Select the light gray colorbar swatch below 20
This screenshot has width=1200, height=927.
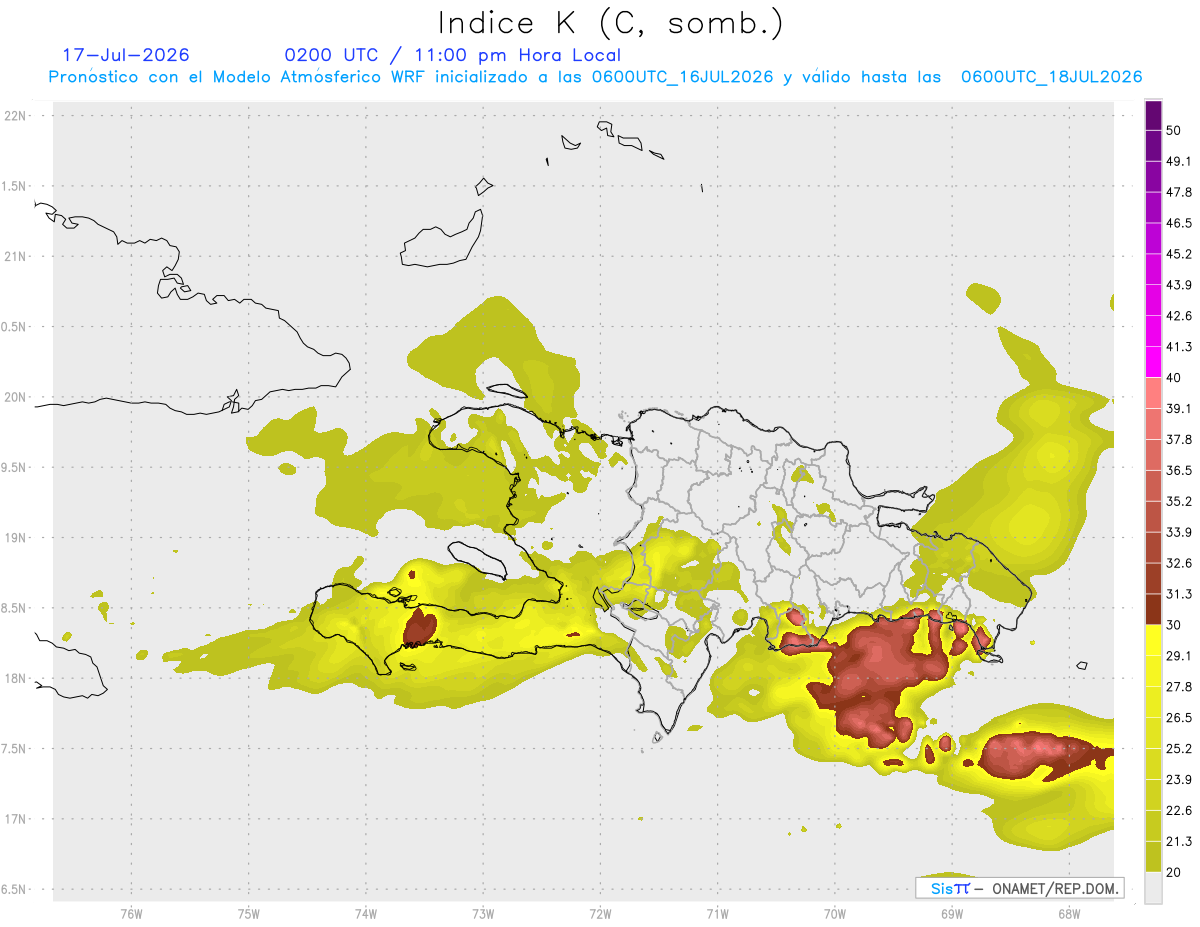pos(1153,887)
